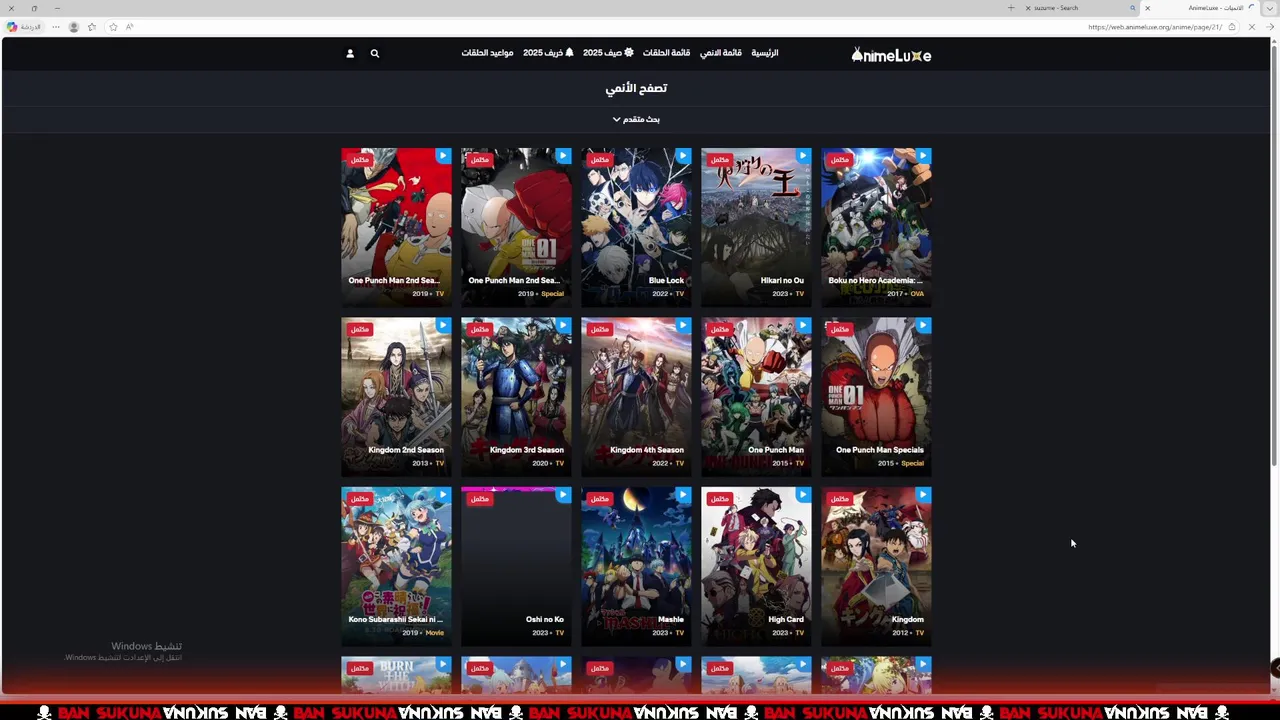Go to الرئيسية home menu item
The image size is (1280, 720).
[x=765, y=53]
